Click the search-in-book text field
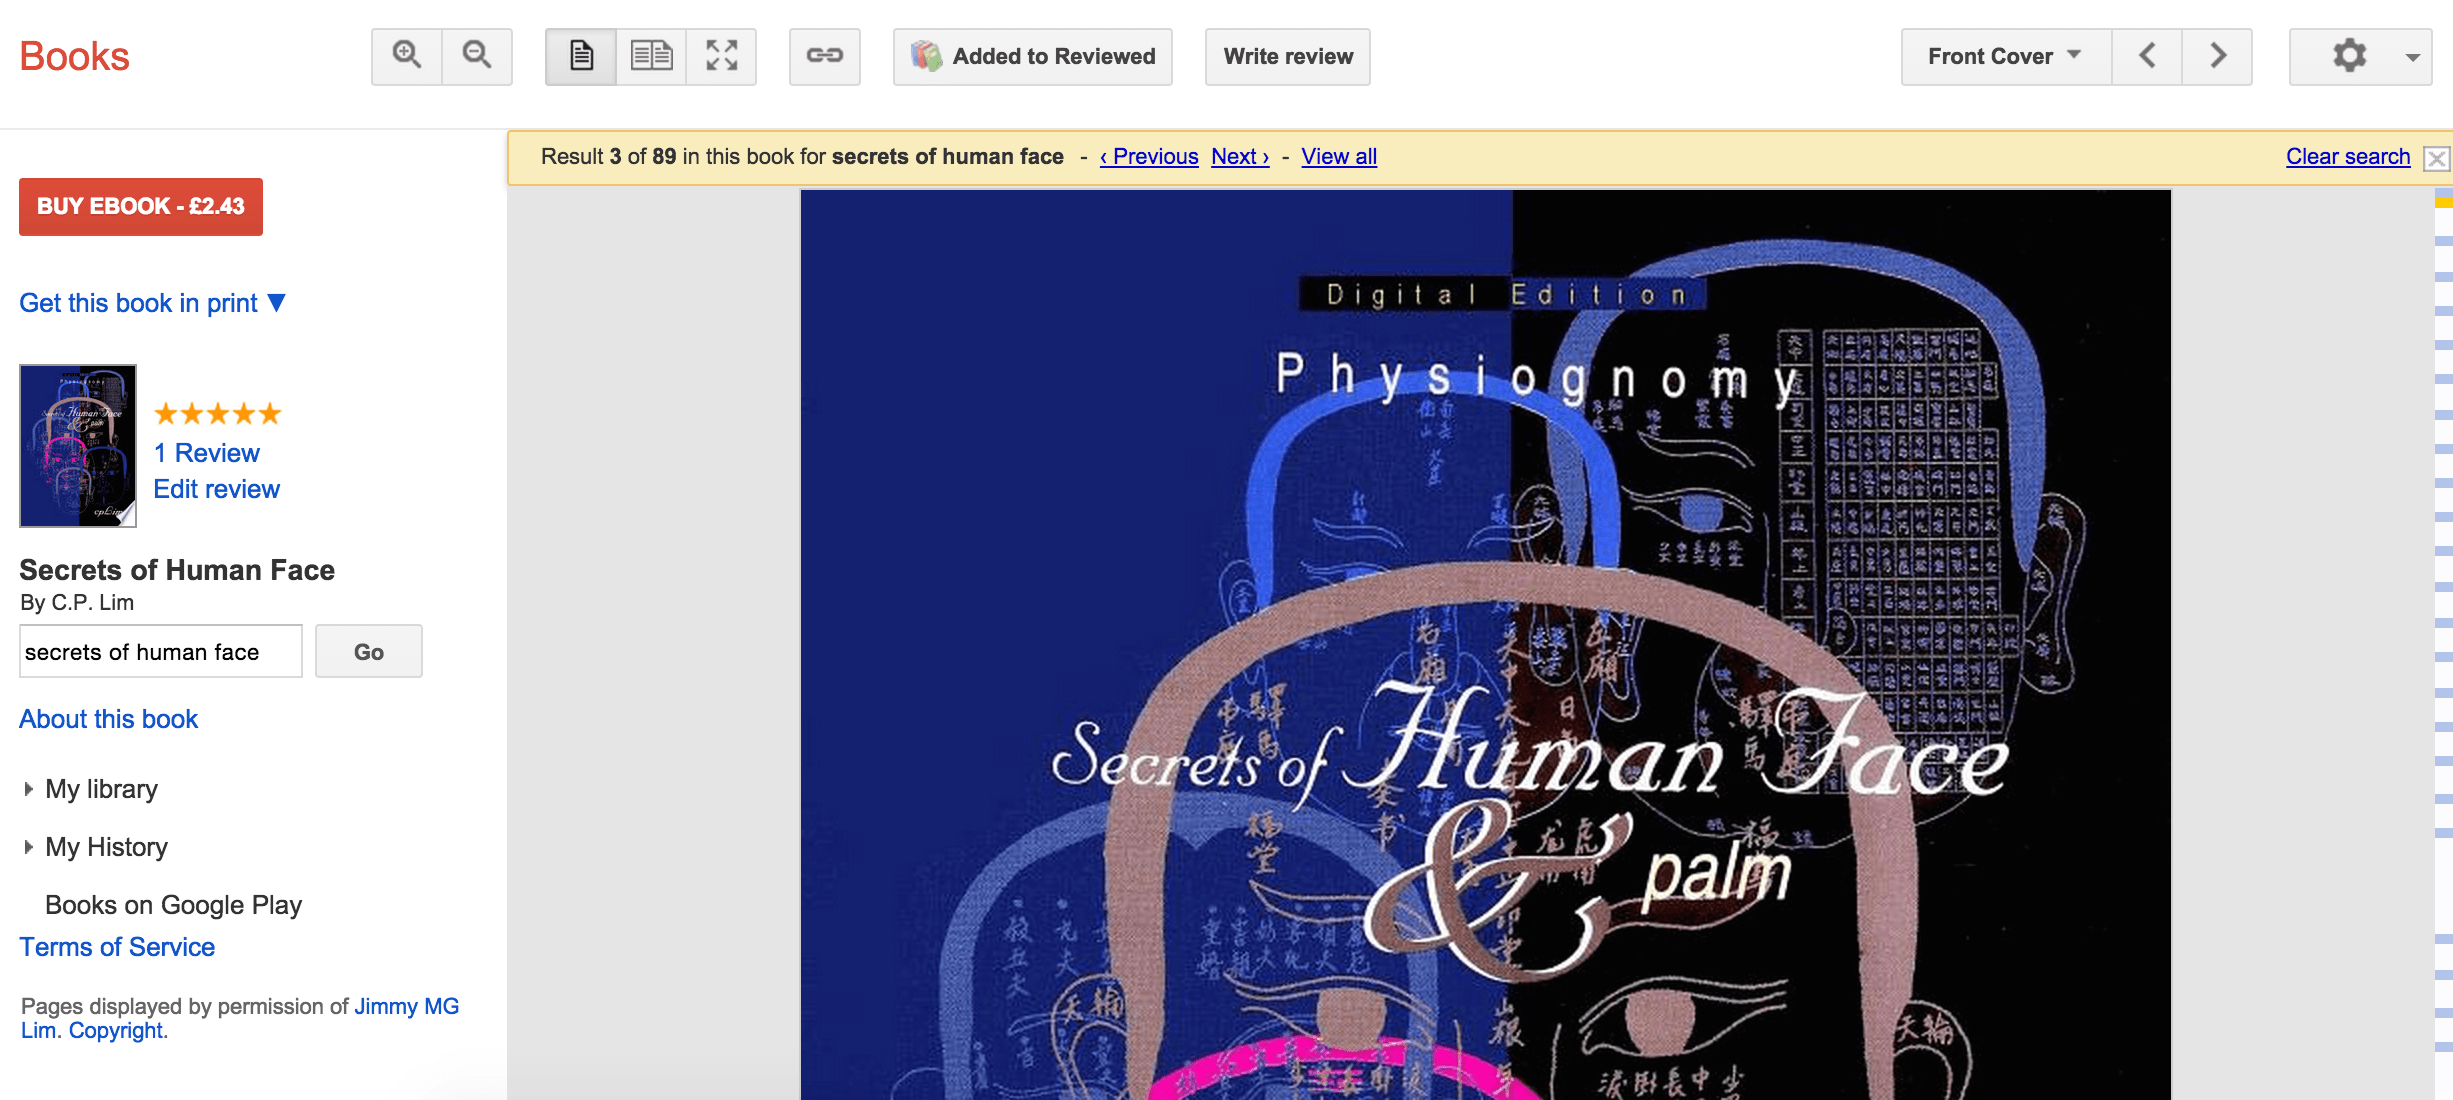Image resolution: width=2453 pixels, height=1100 pixels. point(161,651)
